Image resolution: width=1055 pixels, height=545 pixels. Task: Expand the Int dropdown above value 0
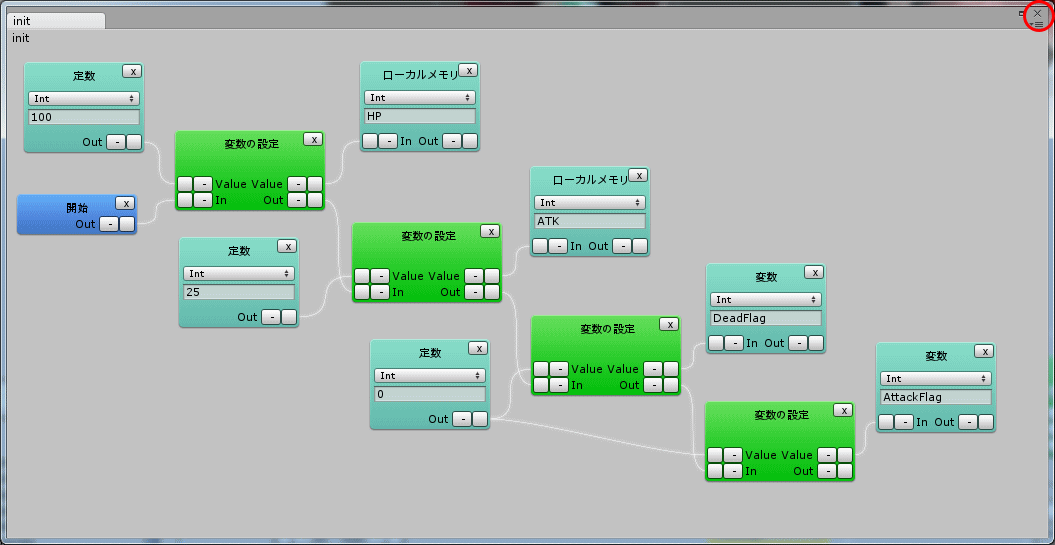tap(430, 375)
